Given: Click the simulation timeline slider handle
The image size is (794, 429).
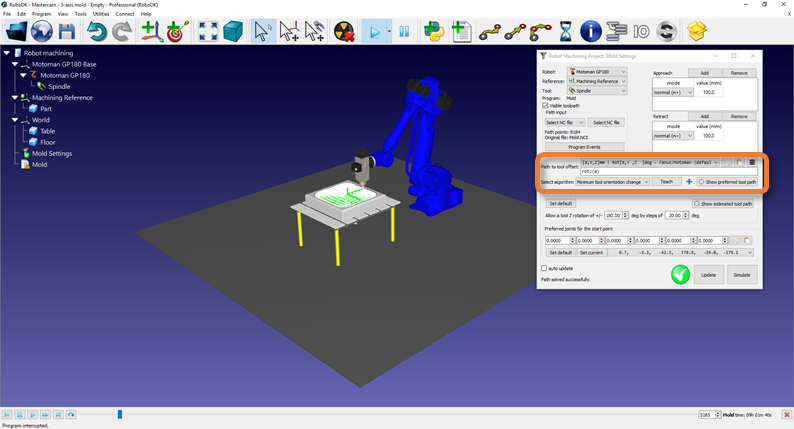Looking at the screenshot, I should click(120, 414).
